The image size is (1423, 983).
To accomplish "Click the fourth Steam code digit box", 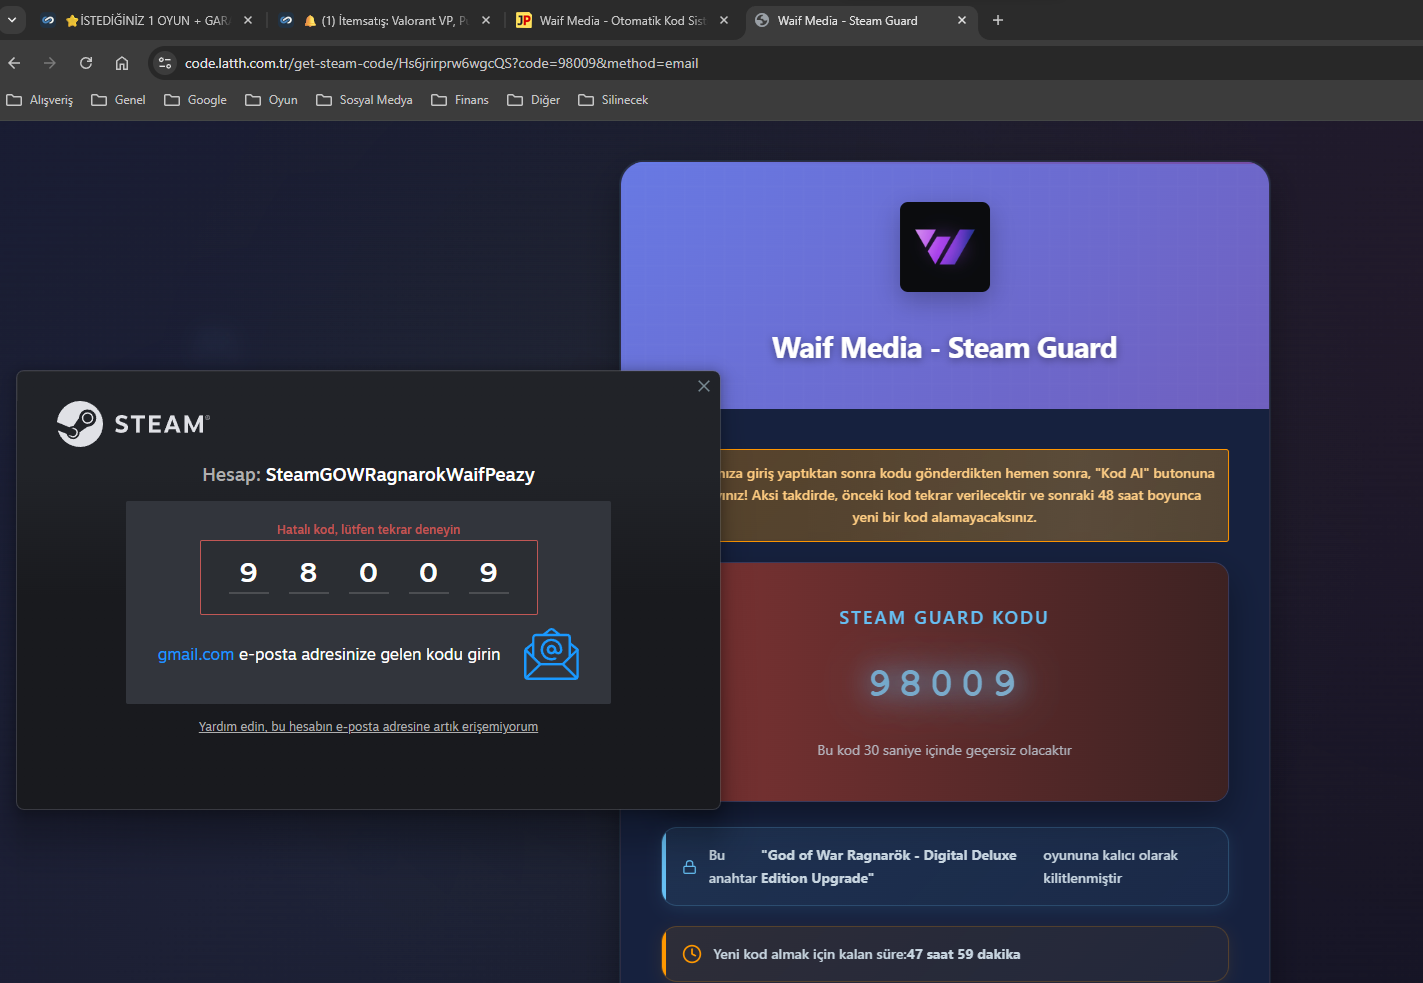I will pos(429,574).
